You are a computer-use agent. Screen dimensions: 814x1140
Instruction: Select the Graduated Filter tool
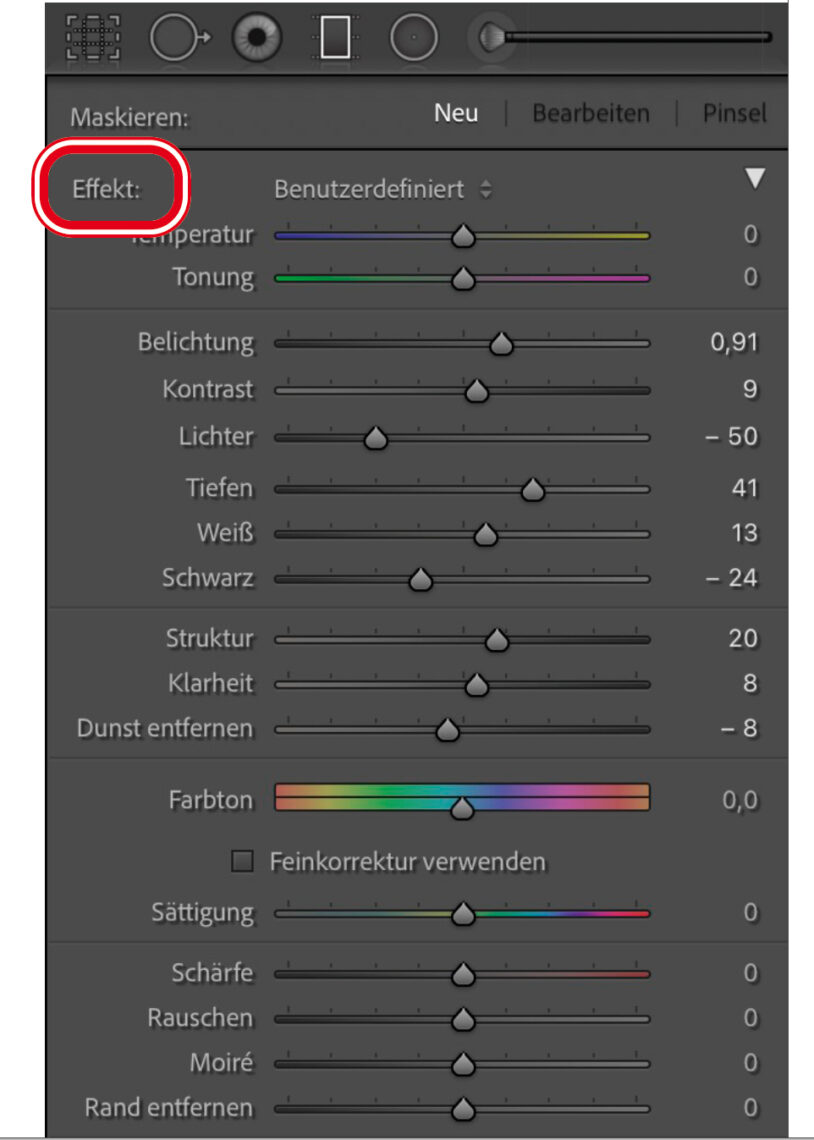[x=335, y=37]
